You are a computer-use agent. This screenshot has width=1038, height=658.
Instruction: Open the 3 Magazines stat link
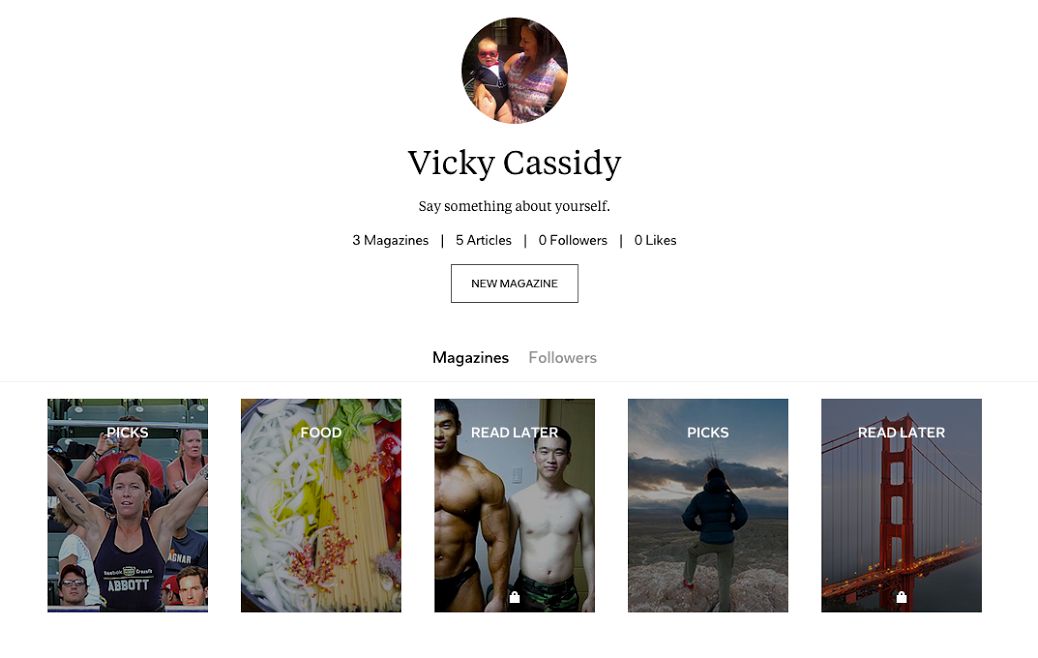click(x=390, y=240)
